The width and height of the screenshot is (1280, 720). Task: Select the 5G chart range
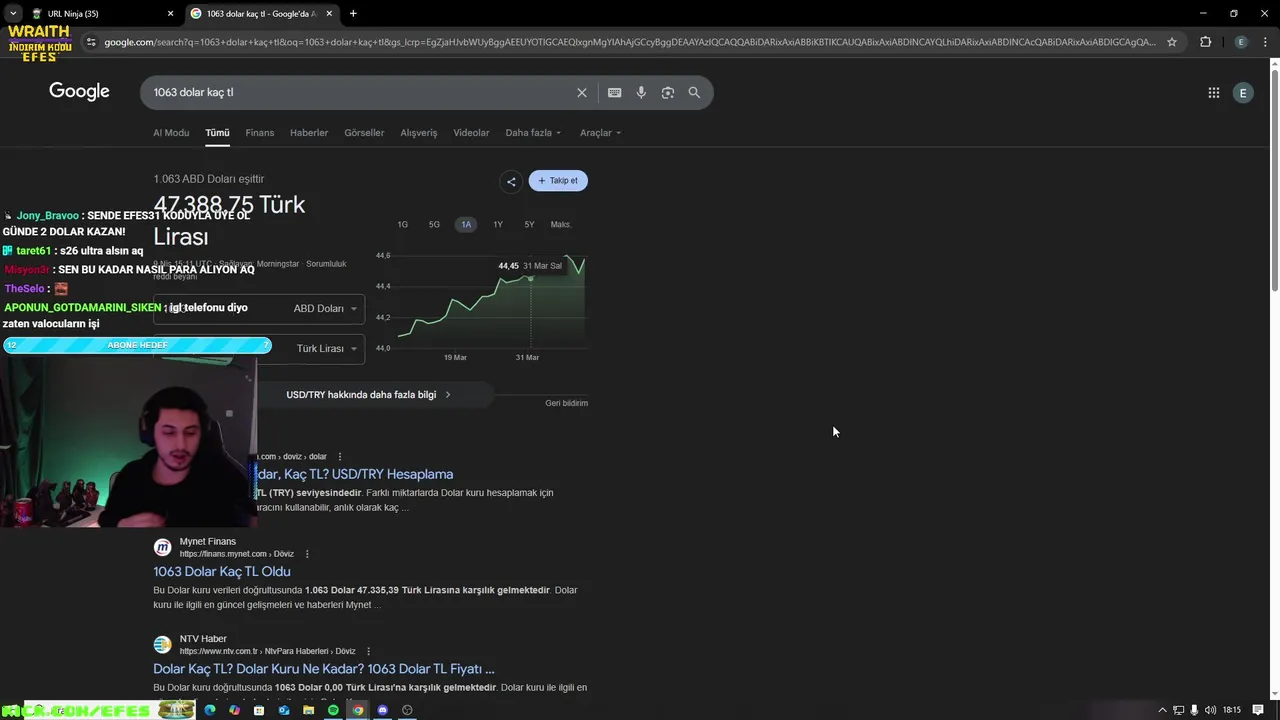[434, 225]
